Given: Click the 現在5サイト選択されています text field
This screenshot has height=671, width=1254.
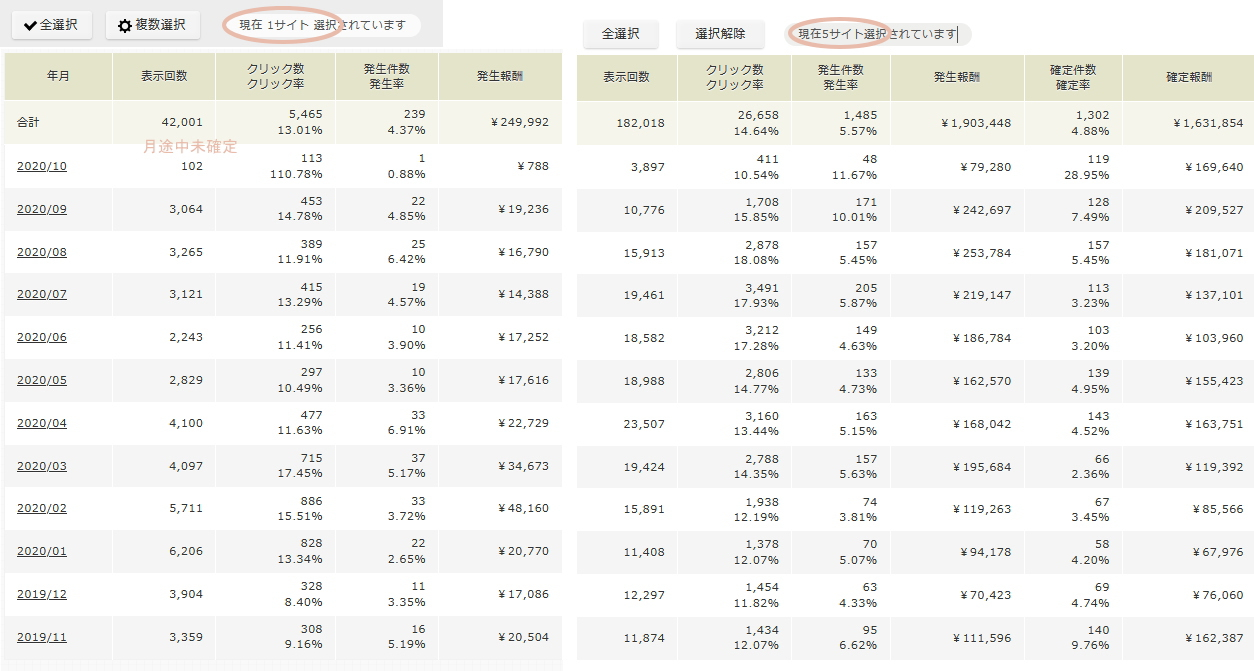Looking at the screenshot, I should pyautogui.click(x=878, y=34).
